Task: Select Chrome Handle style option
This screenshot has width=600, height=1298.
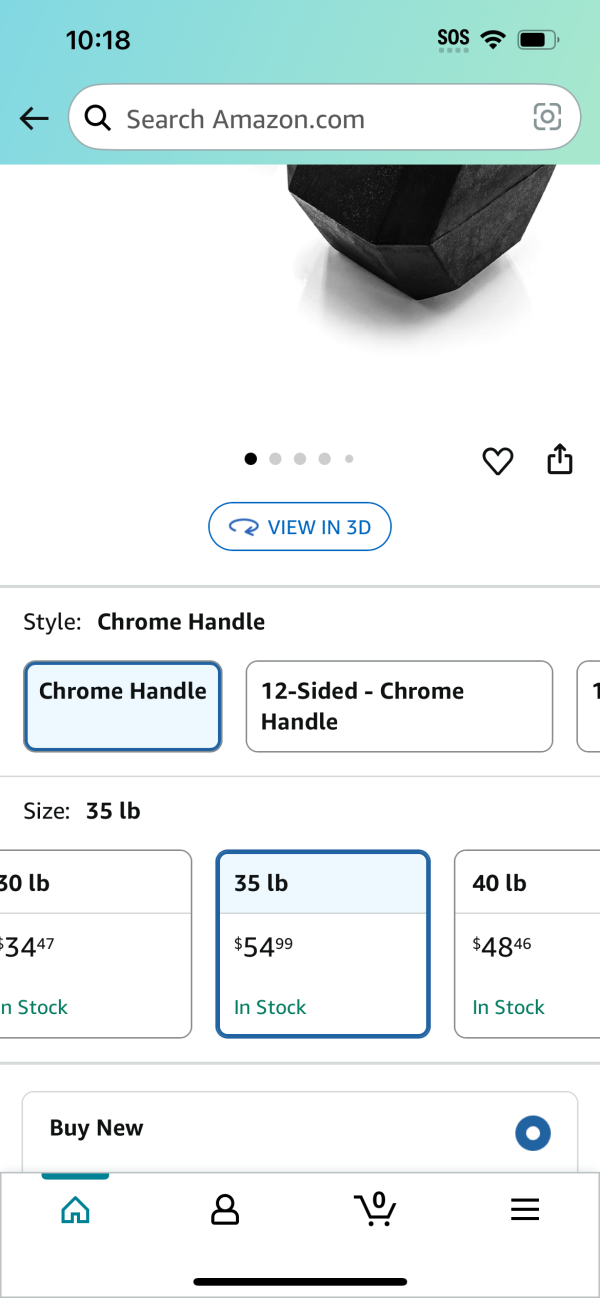Action: (x=122, y=706)
